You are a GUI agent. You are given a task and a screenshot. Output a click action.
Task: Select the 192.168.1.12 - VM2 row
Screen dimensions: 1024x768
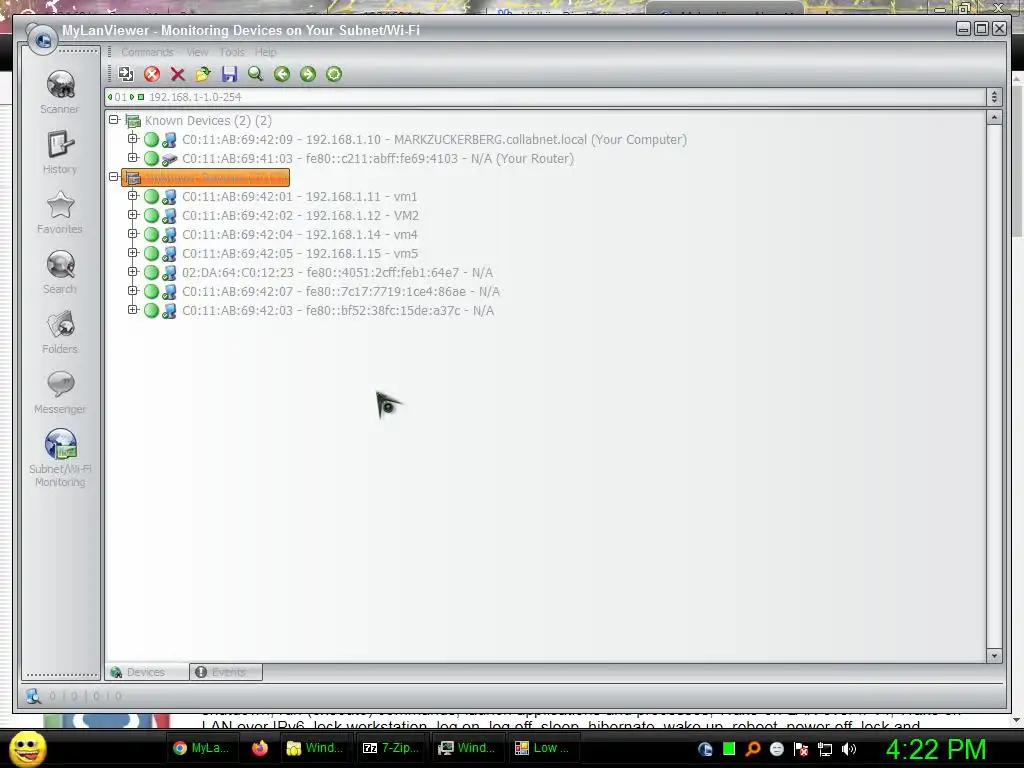300,216
